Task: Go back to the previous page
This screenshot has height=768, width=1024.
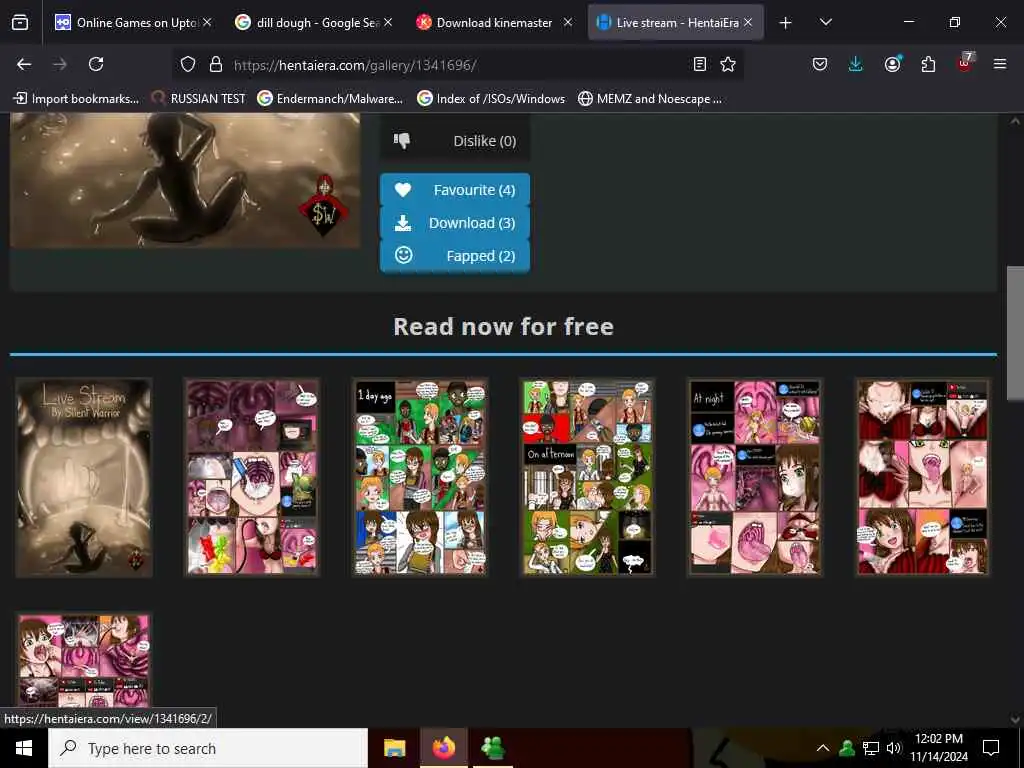Action: pos(24,64)
